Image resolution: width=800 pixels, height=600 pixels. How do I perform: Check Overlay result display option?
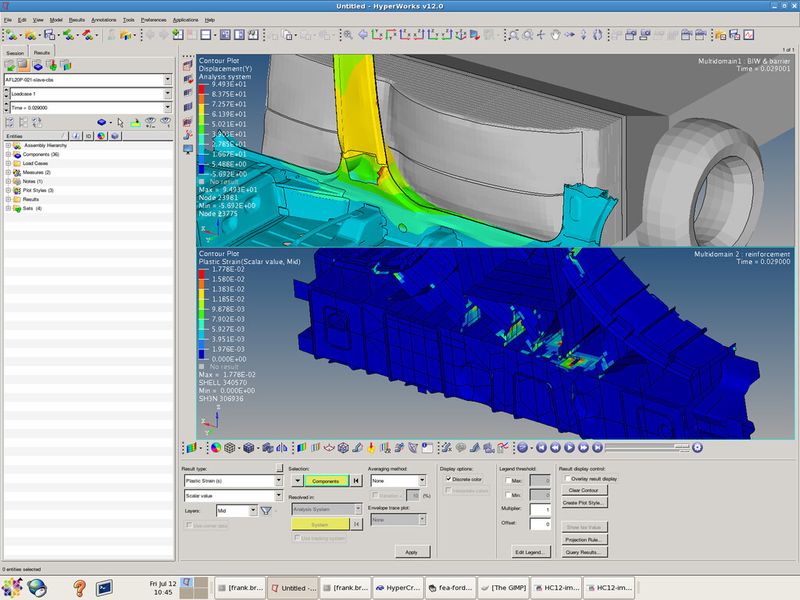click(567, 477)
